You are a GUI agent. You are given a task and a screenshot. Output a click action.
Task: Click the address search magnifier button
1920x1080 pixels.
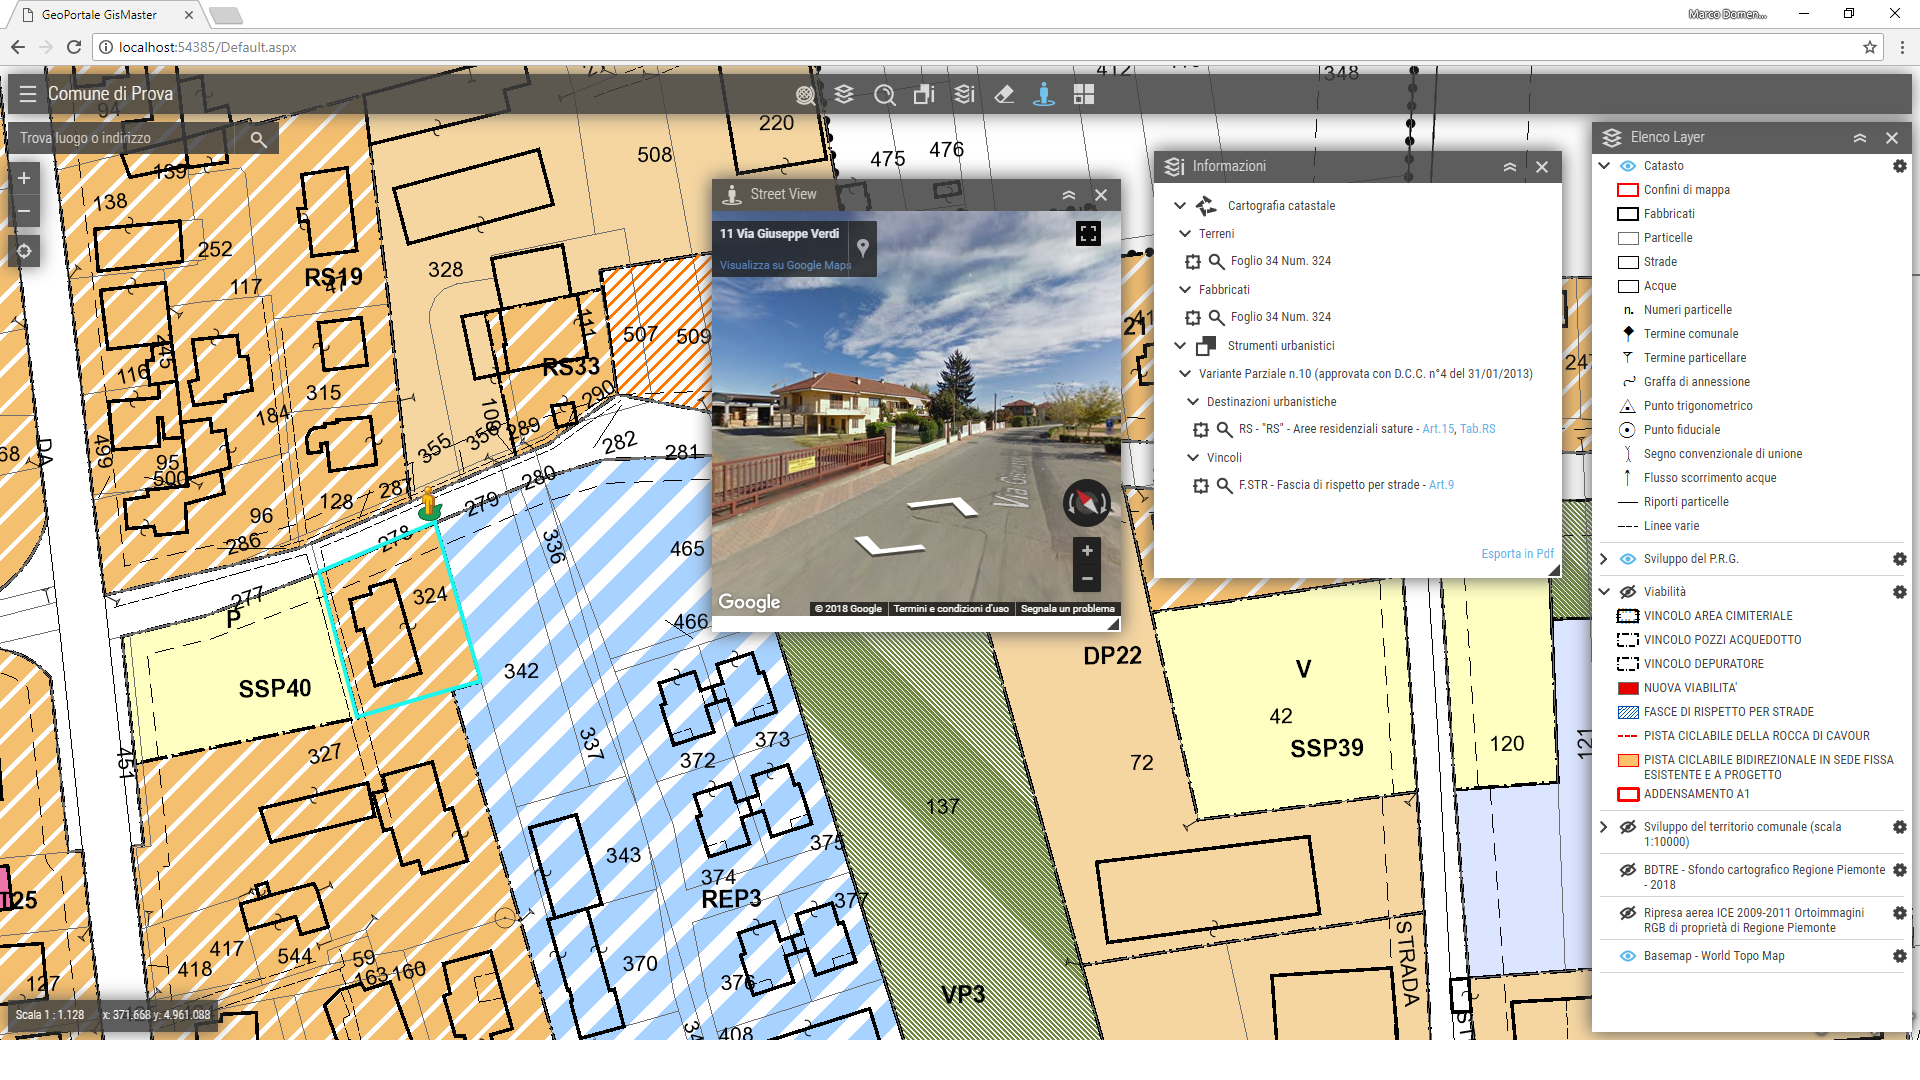pyautogui.click(x=258, y=139)
